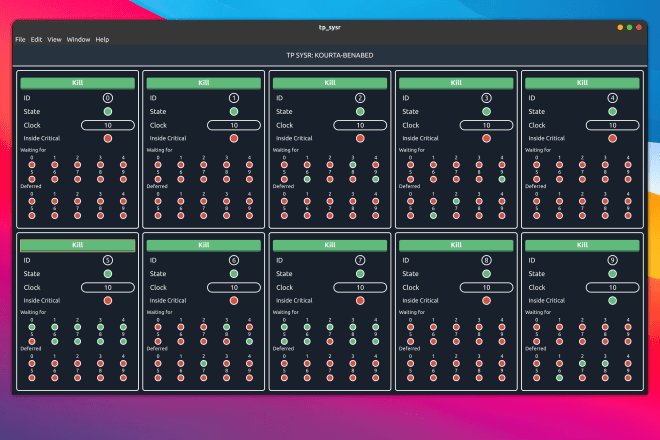Click the Clock field of process 6
The height and width of the screenshot is (440, 660).
234,288
